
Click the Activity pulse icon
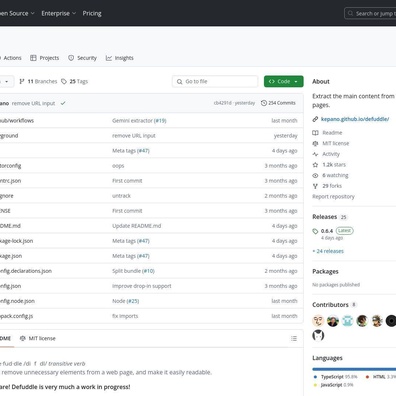(315, 154)
